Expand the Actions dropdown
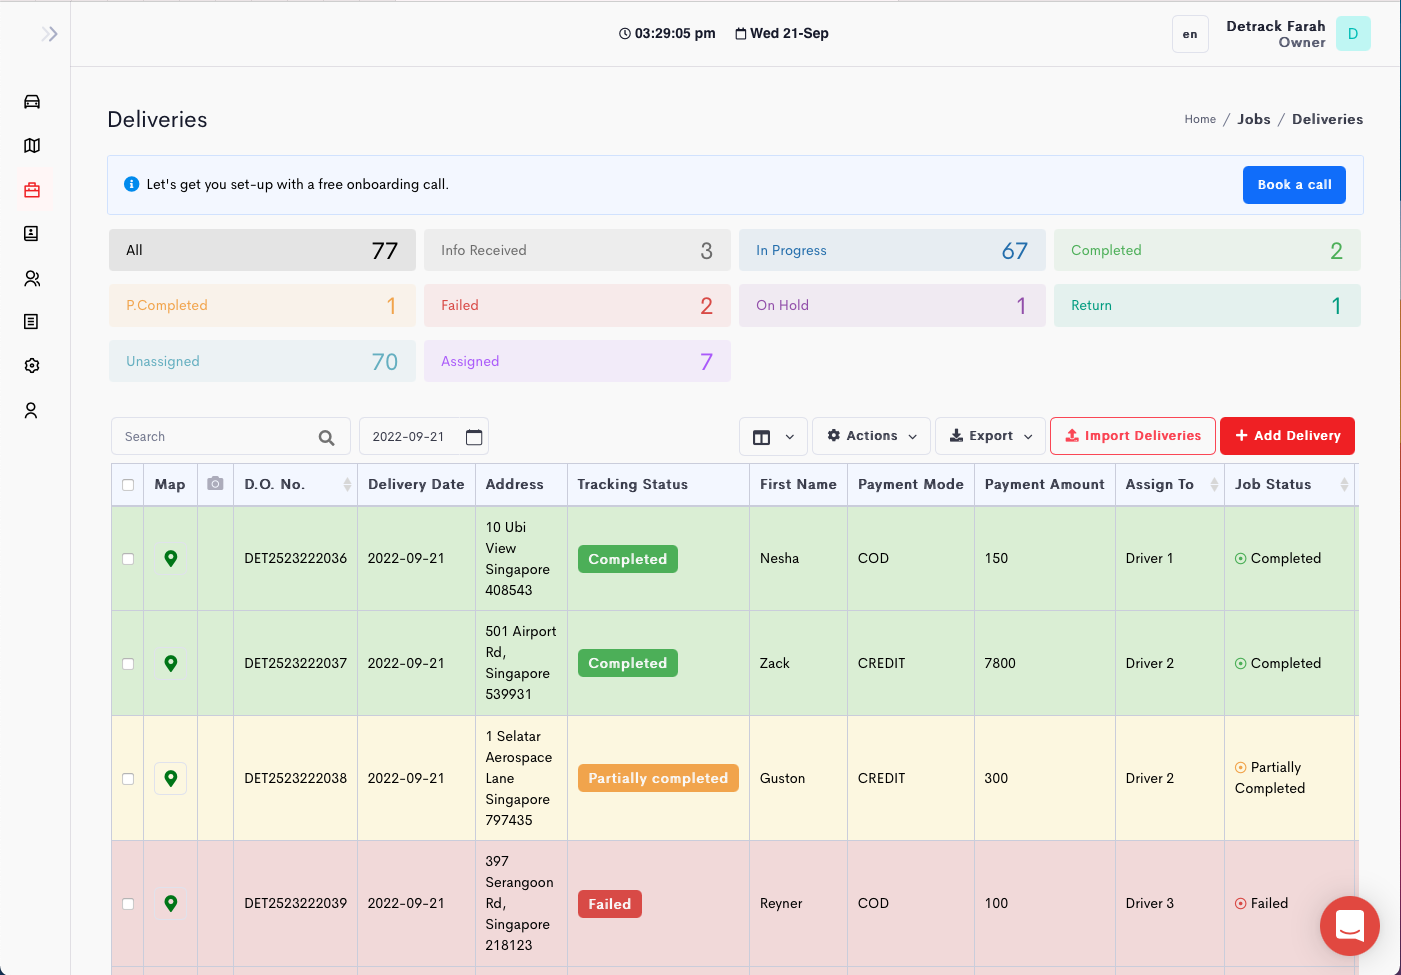The width and height of the screenshot is (1401, 975). pos(871,435)
